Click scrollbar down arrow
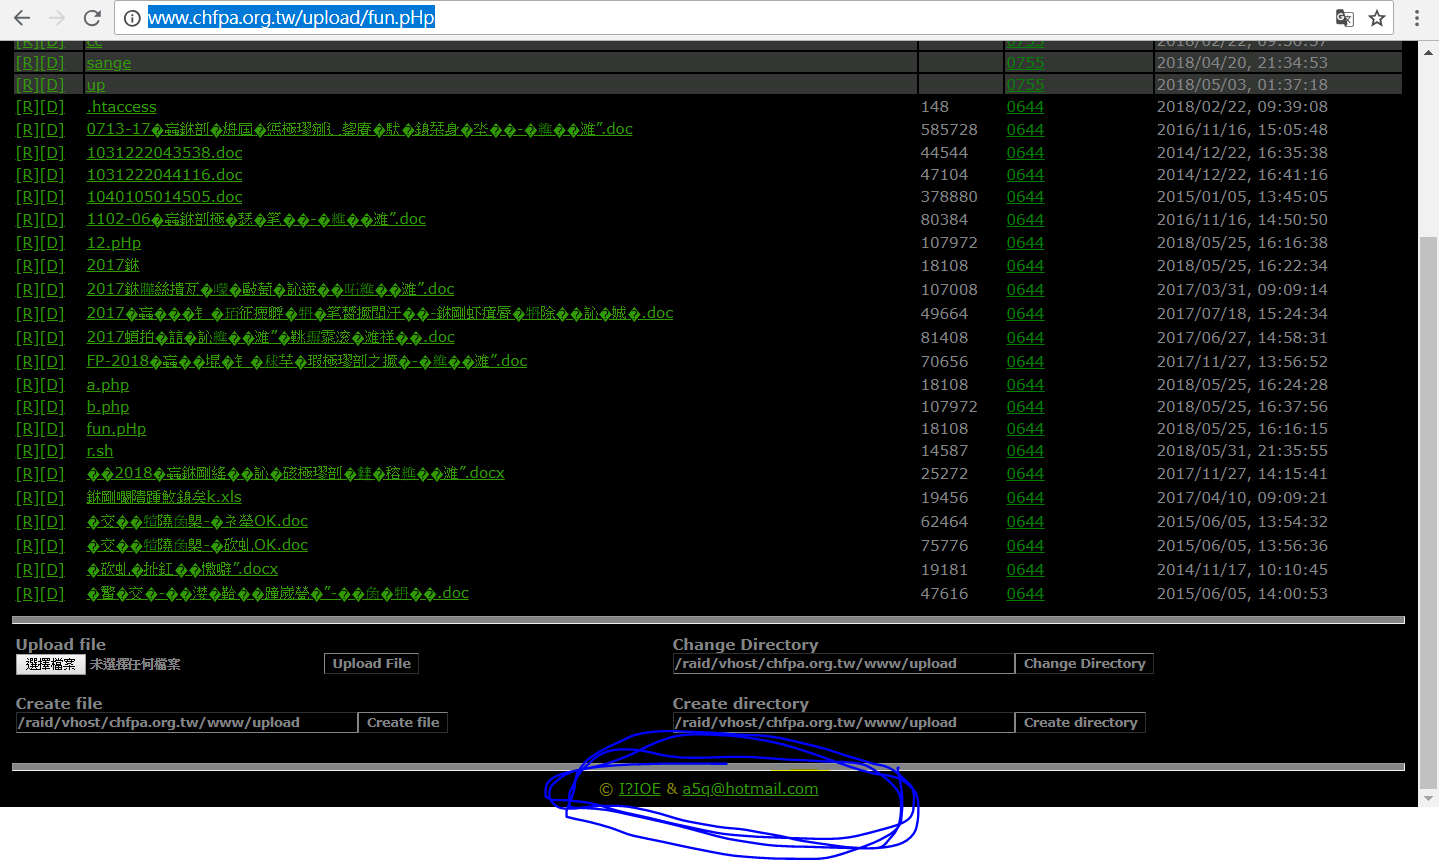 coord(1428,798)
